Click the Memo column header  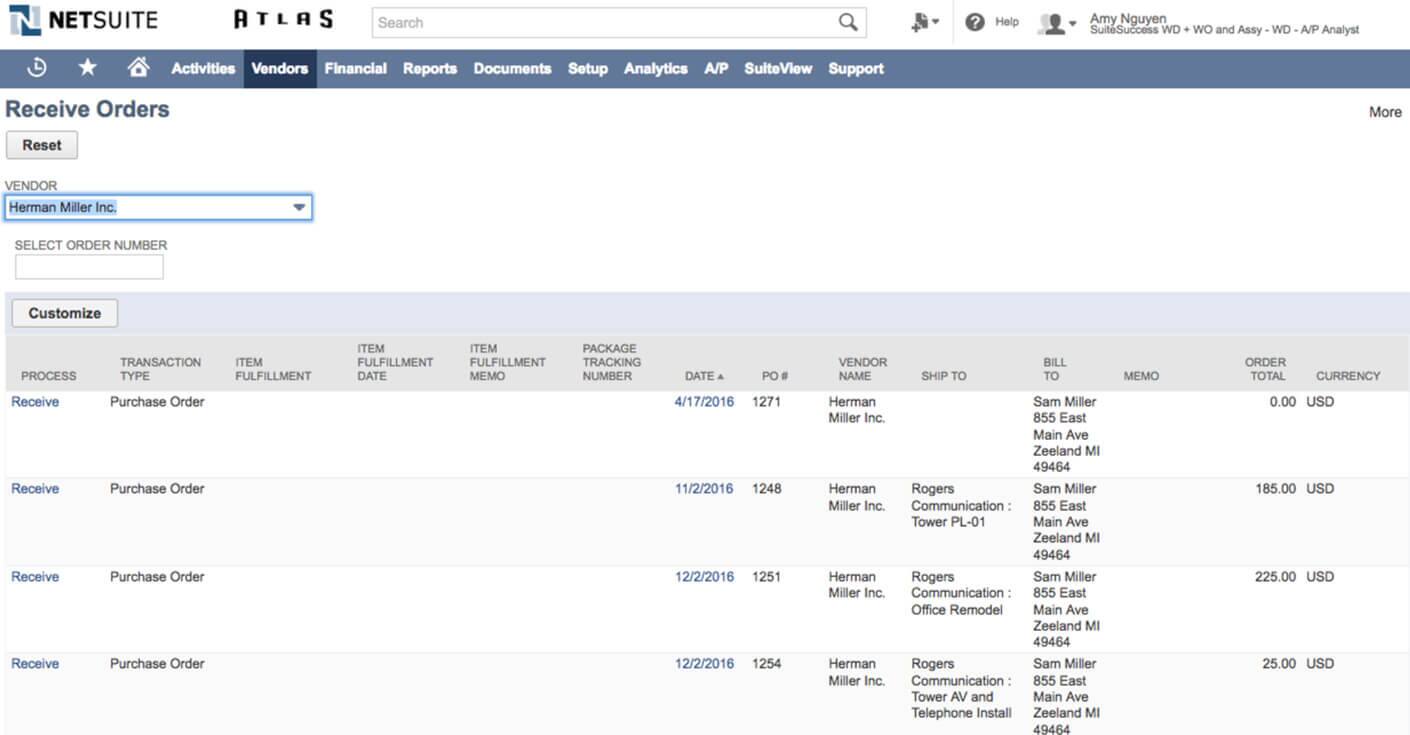click(1141, 376)
